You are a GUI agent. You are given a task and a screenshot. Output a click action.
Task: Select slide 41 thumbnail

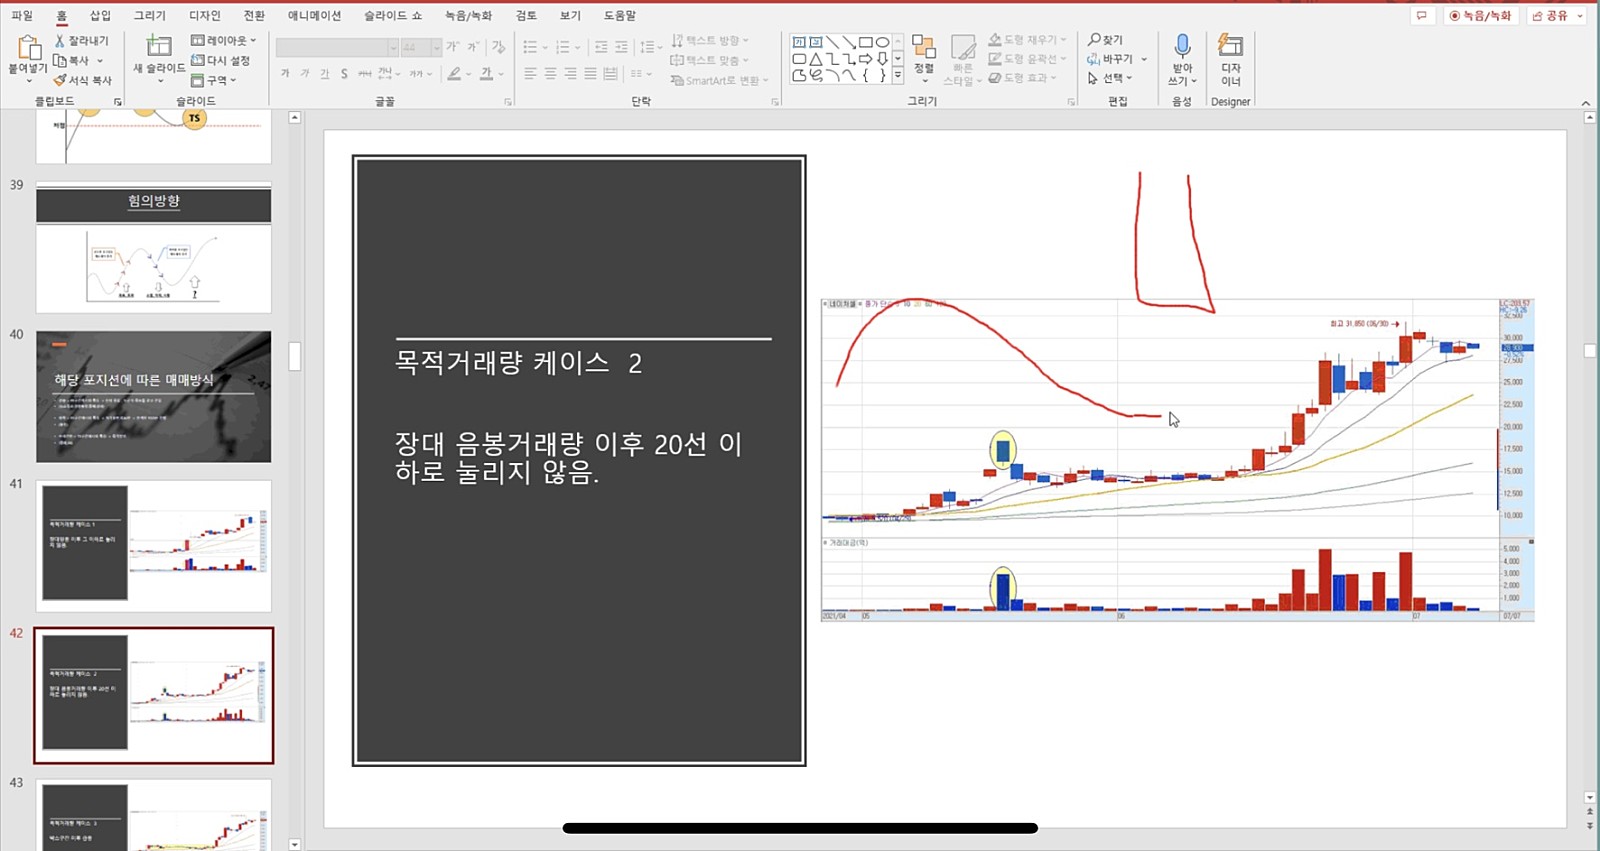click(154, 546)
